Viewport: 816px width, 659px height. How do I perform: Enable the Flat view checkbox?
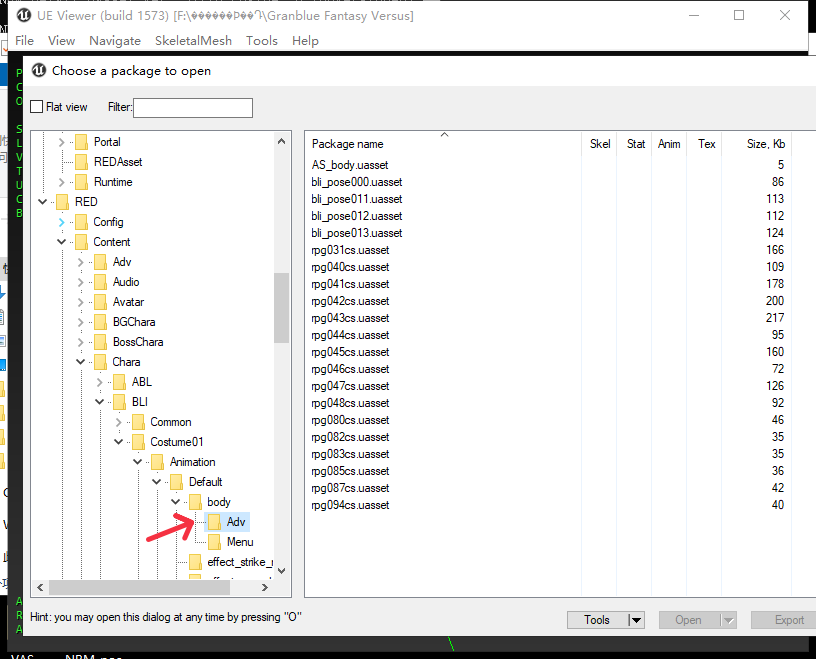point(36,107)
